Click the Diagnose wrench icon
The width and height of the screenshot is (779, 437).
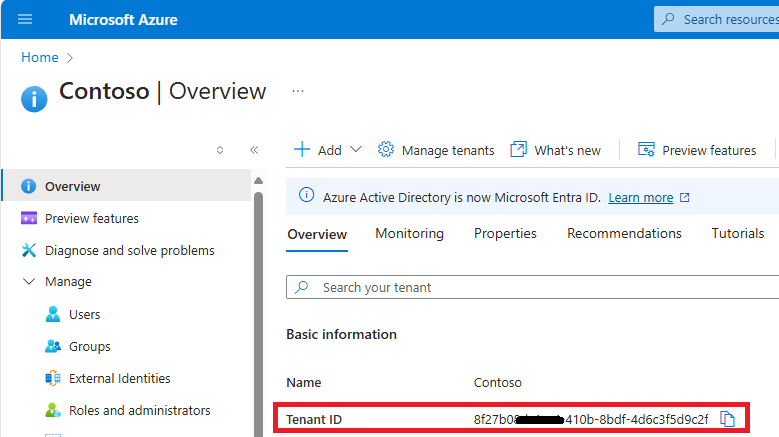29,250
